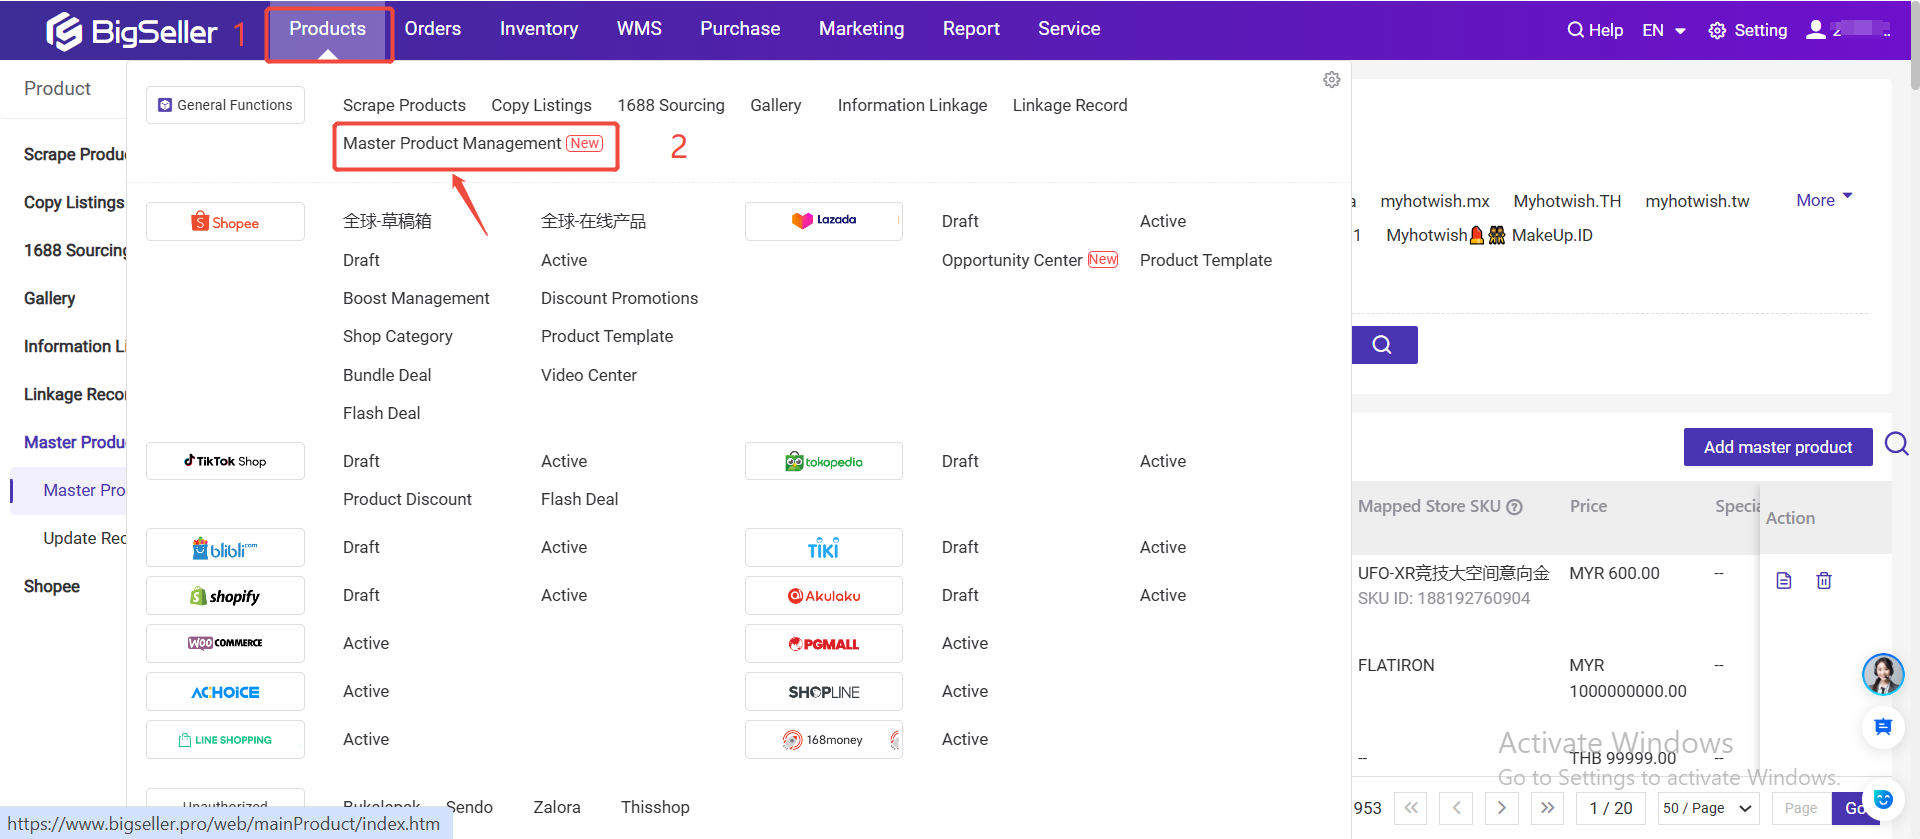Click the purple search magnifier button
Screen dimensions: 1920x839
1383,345
